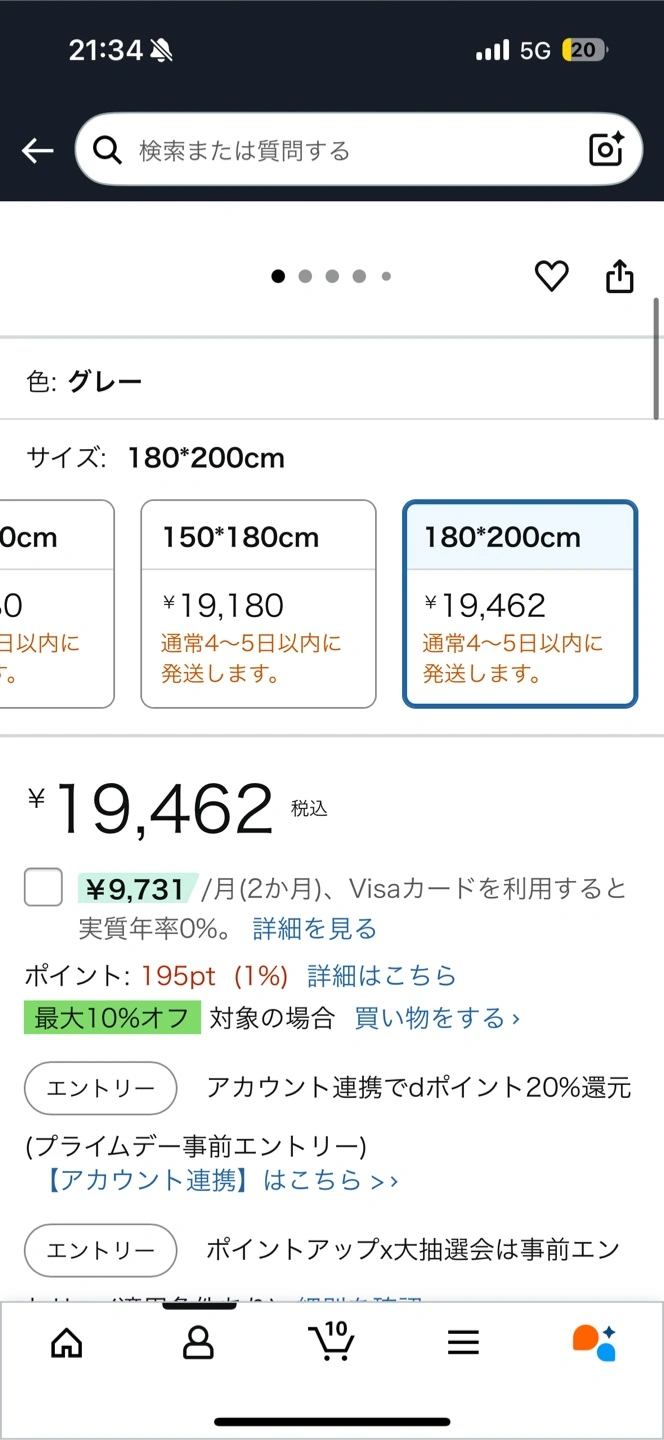The image size is (664, 1440).
Task: Select 180*200cm size option
Action: coord(520,604)
